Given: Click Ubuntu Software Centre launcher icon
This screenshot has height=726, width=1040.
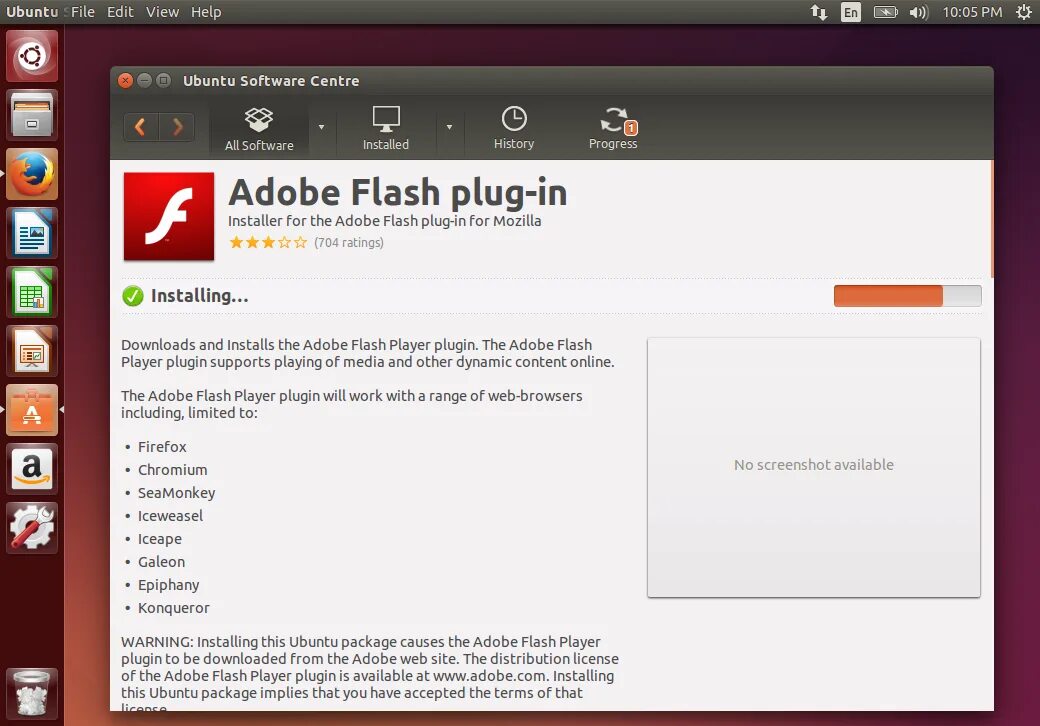Looking at the screenshot, I should pyautogui.click(x=32, y=410).
